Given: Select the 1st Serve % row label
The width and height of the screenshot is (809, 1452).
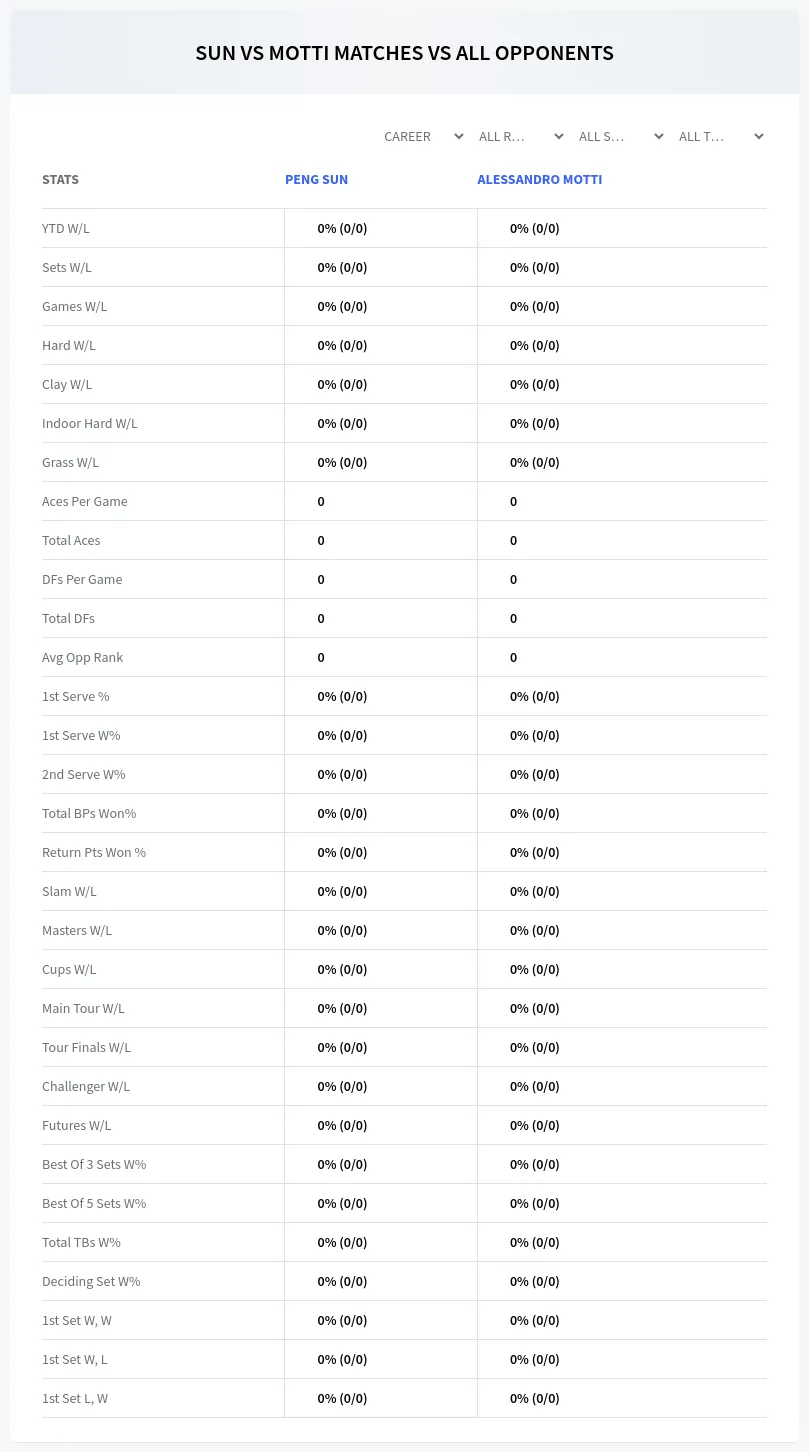Looking at the screenshot, I should (x=76, y=696).
